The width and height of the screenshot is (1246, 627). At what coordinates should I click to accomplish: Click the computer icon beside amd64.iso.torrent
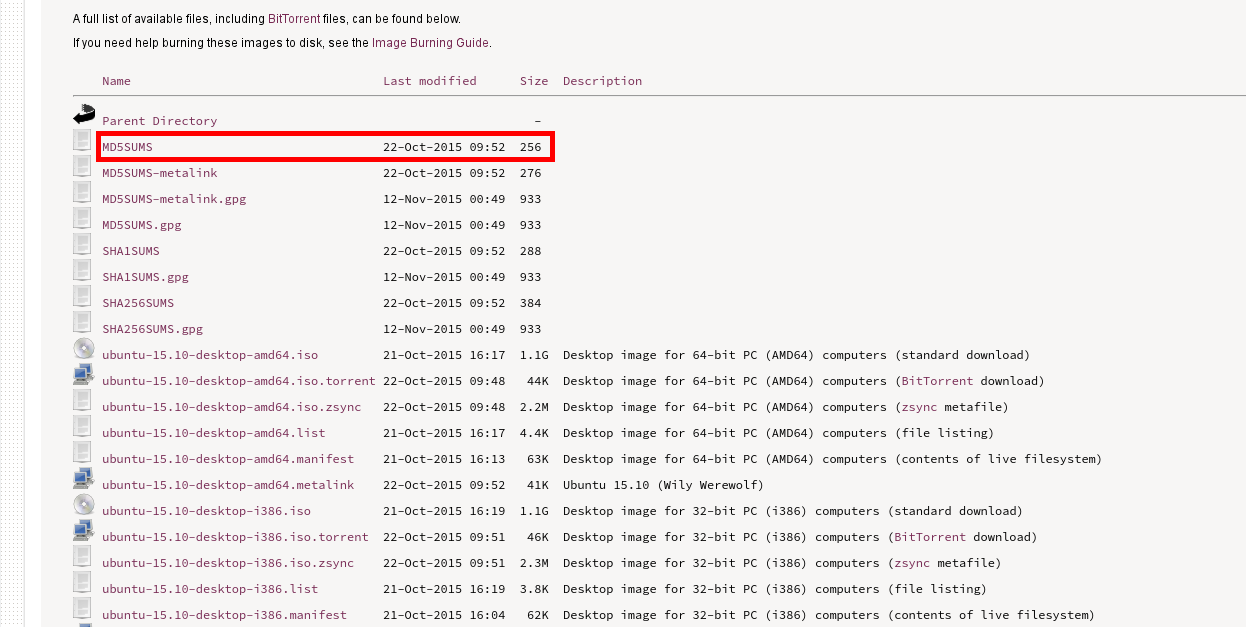83,376
